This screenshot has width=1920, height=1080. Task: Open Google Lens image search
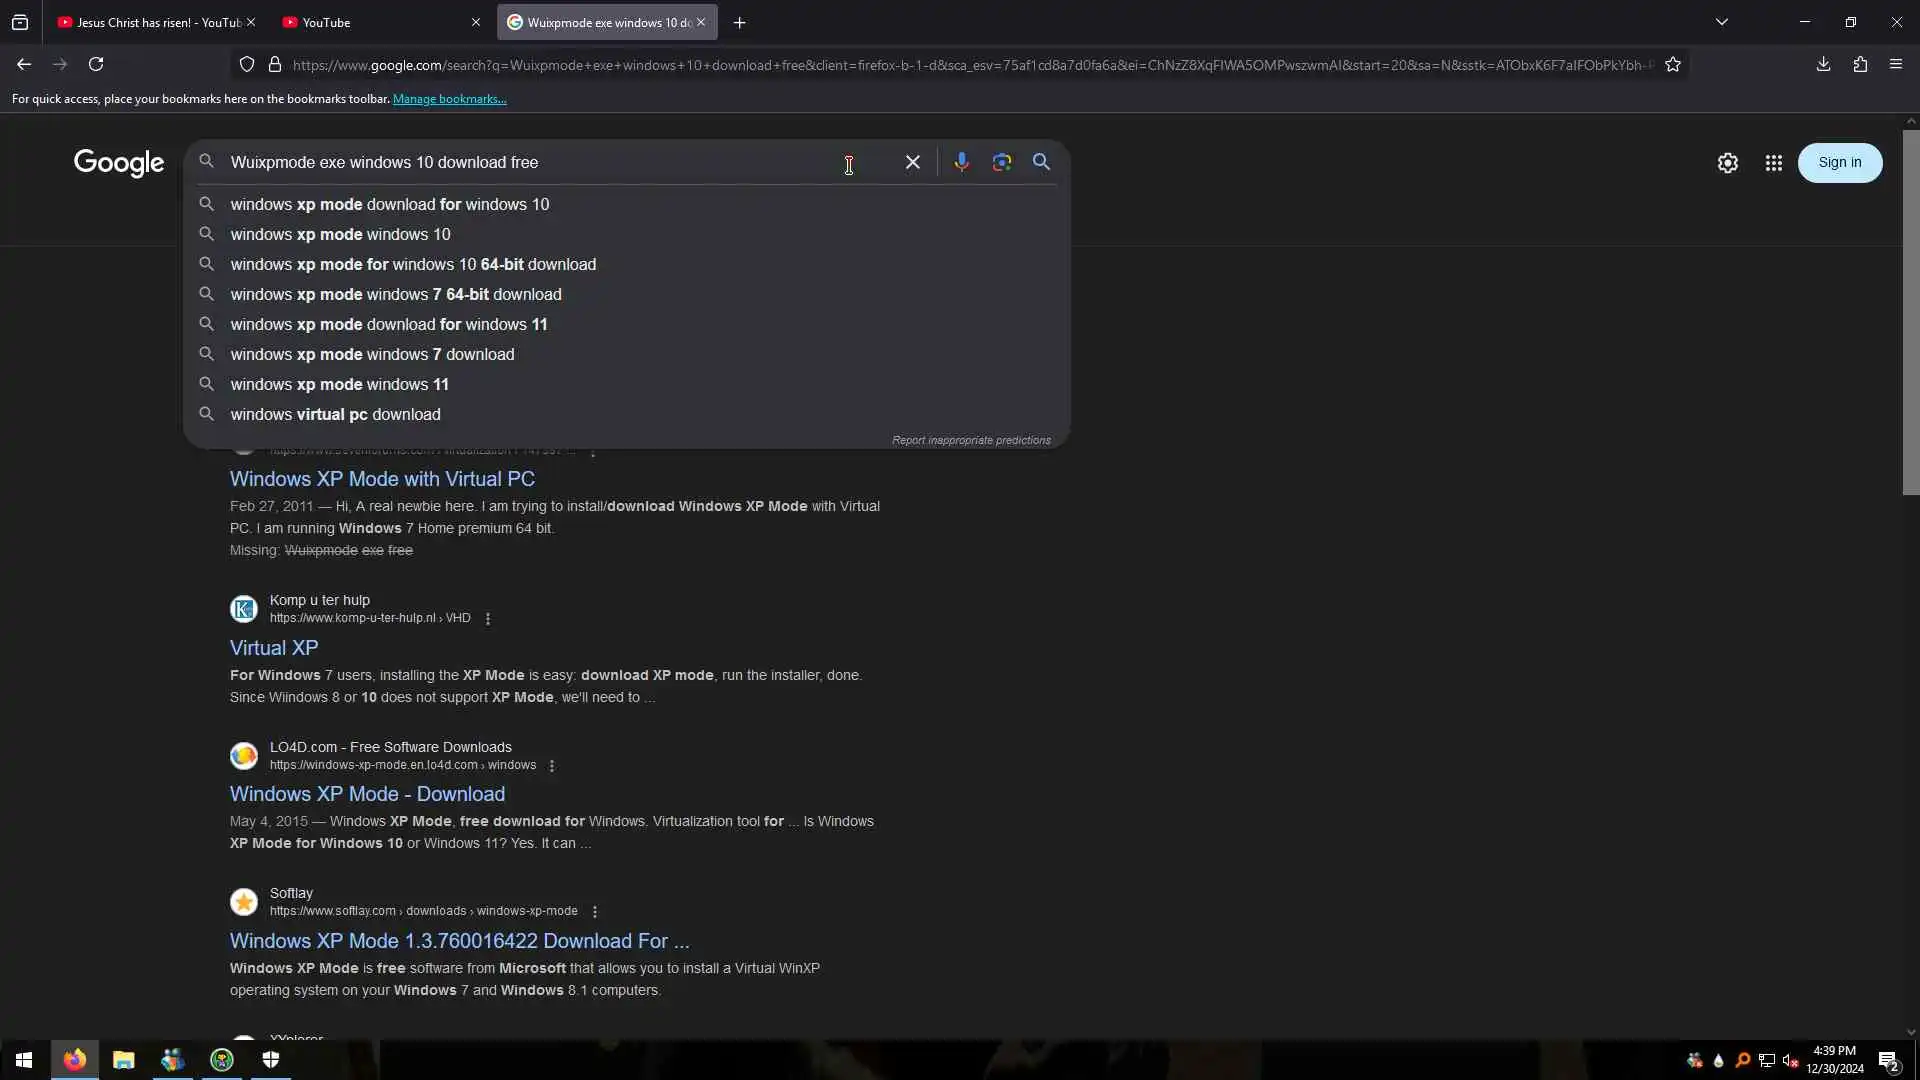point(1001,162)
